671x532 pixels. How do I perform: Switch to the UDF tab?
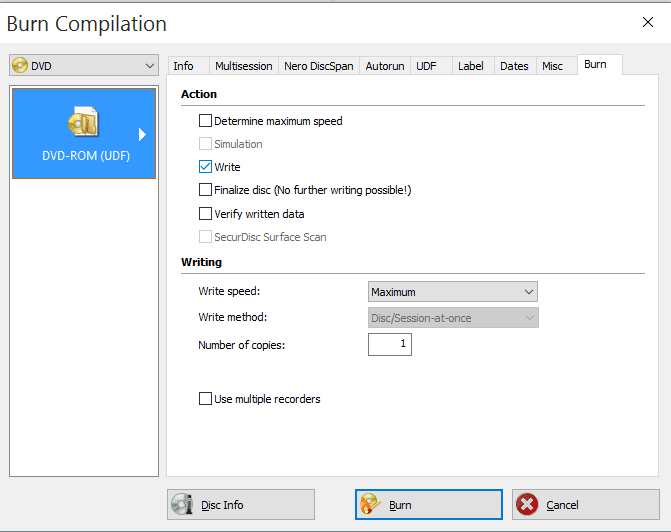(431, 66)
